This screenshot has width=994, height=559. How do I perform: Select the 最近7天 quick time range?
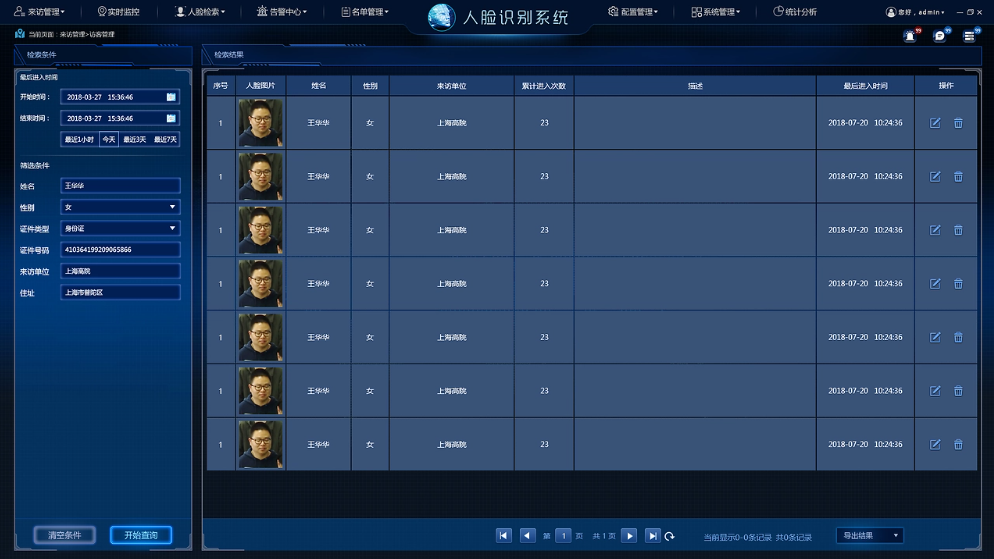coord(165,140)
